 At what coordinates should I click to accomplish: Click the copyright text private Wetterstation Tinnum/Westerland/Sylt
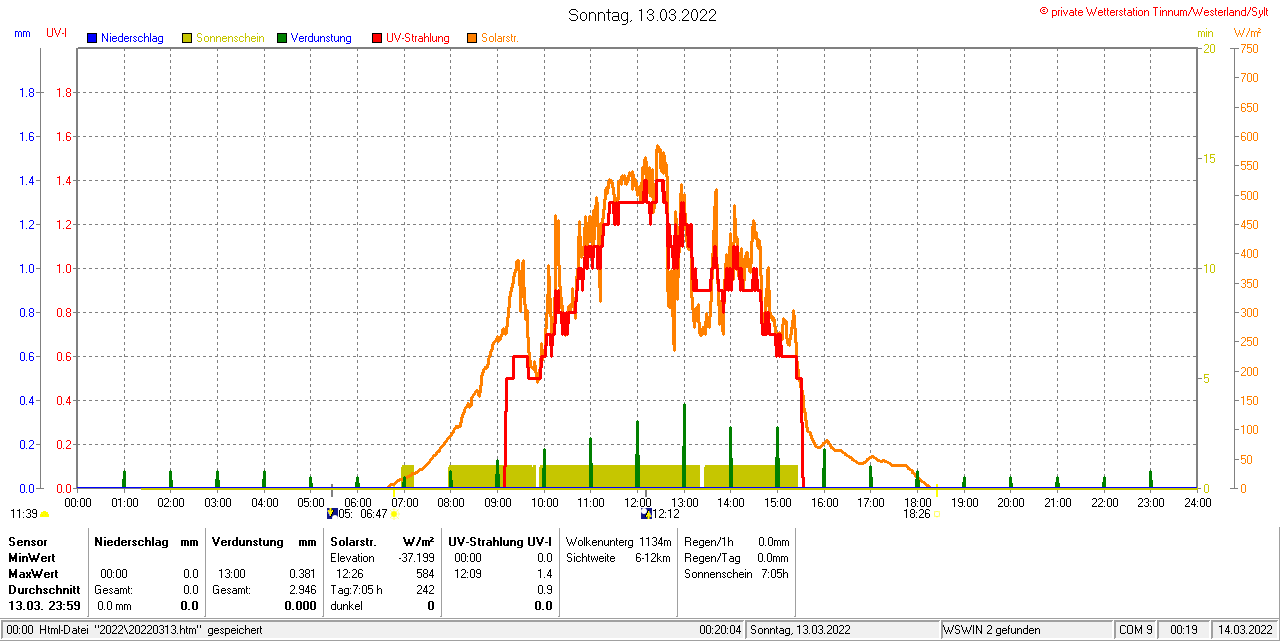[1154, 11]
